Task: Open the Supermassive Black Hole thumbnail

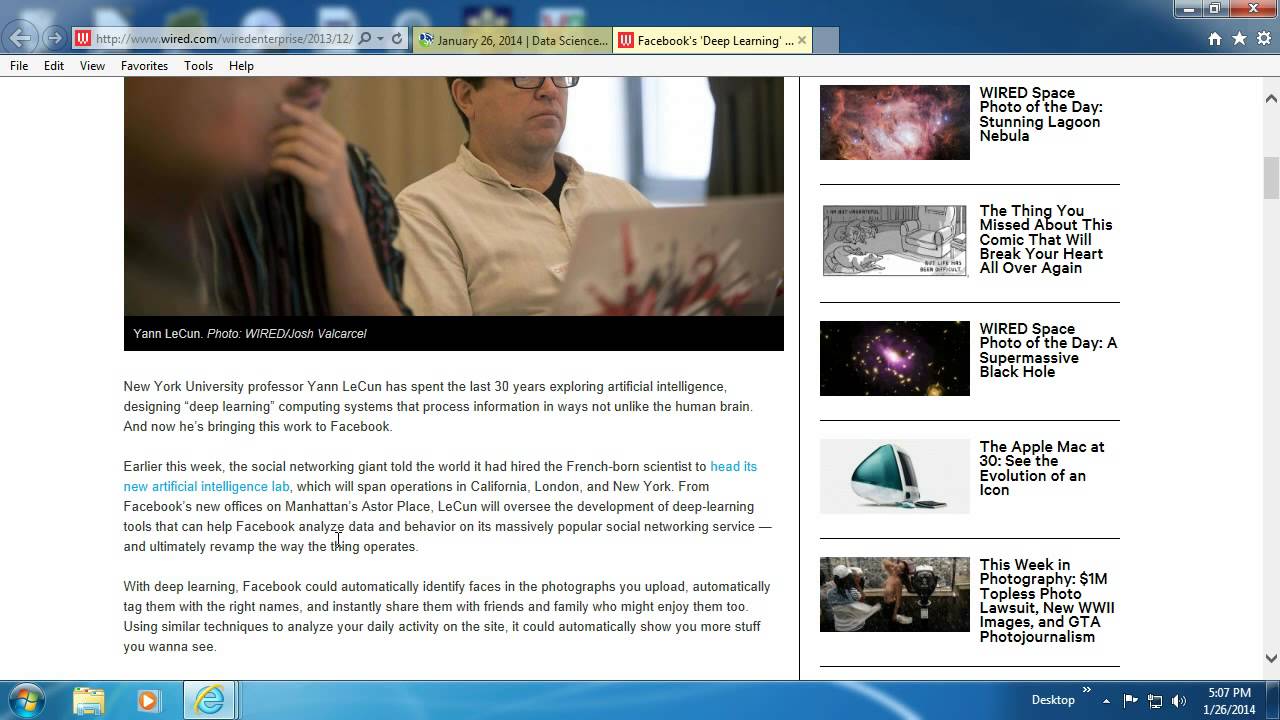Action: [895, 358]
